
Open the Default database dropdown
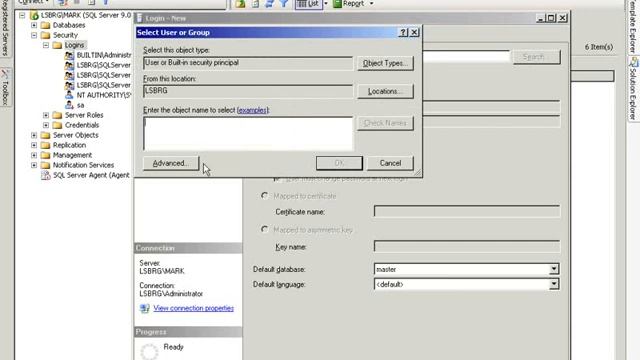[553, 269]
